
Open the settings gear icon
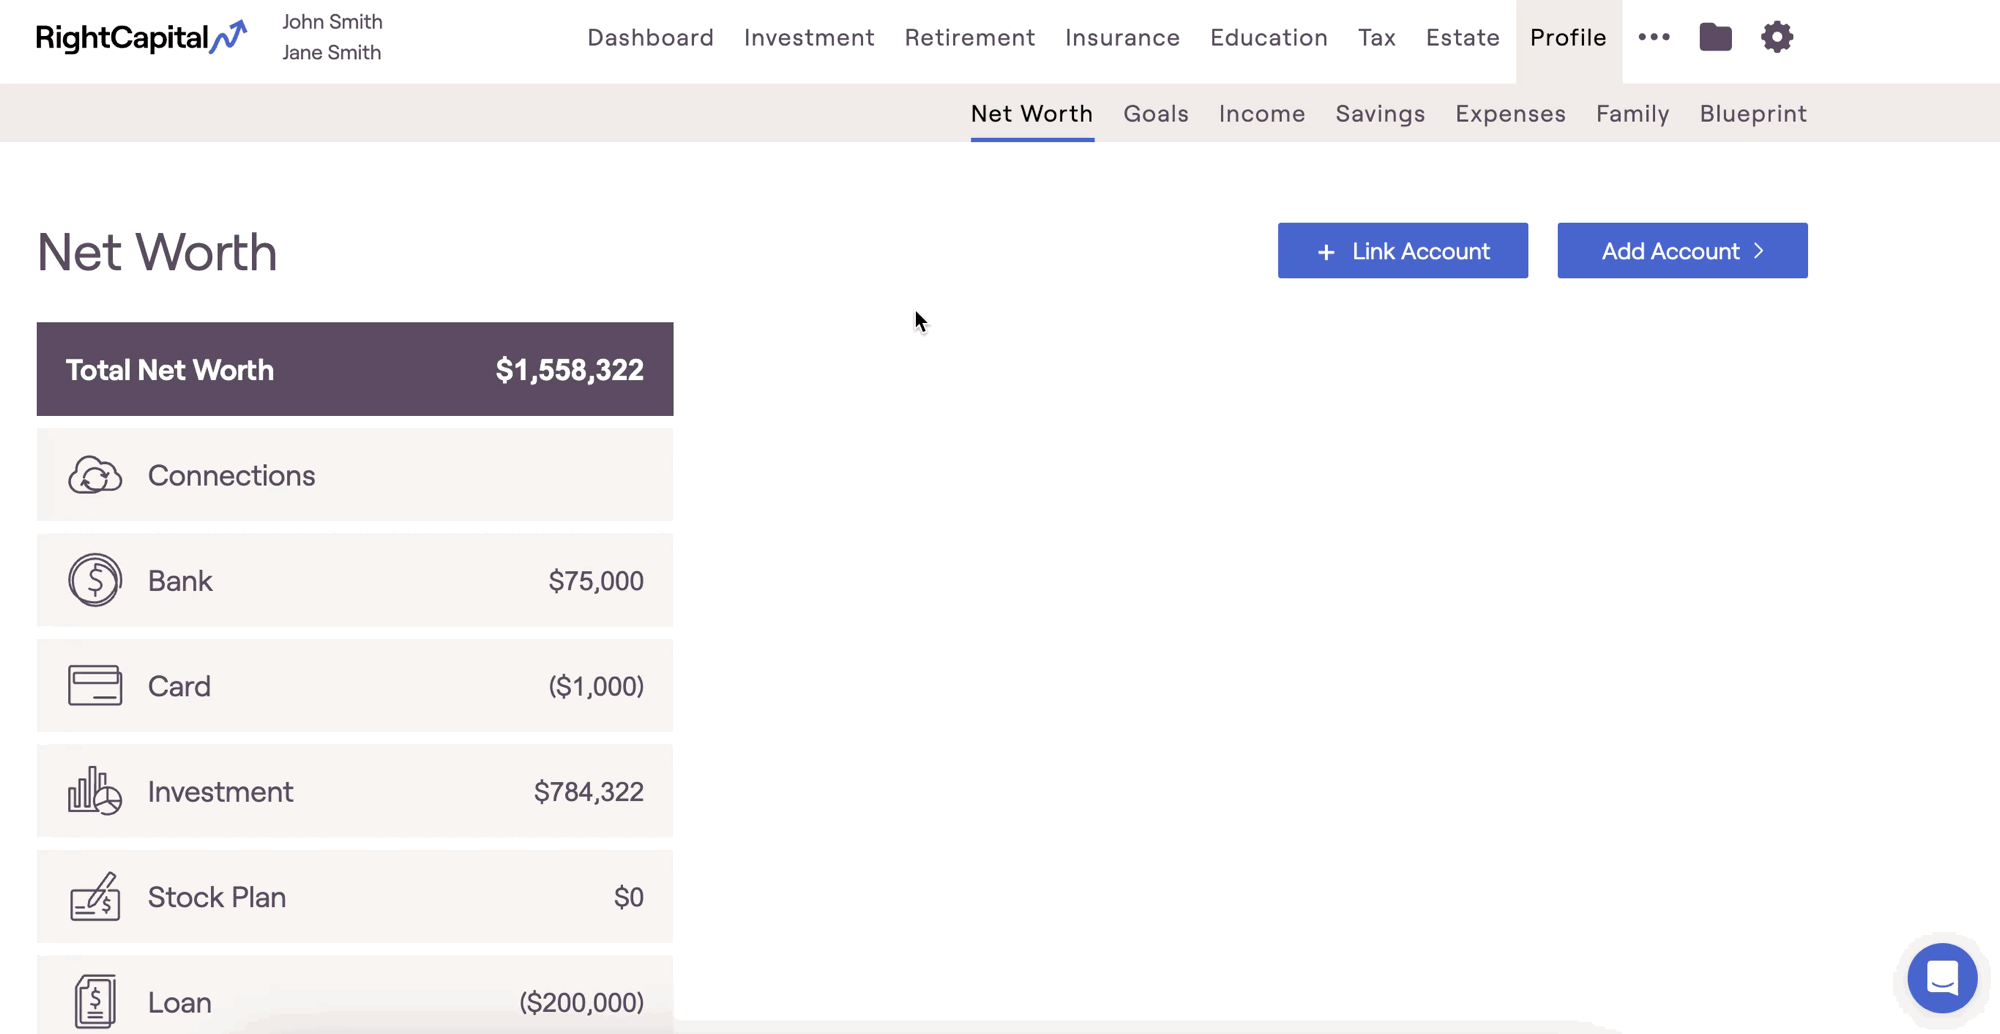coord(1777,37)
